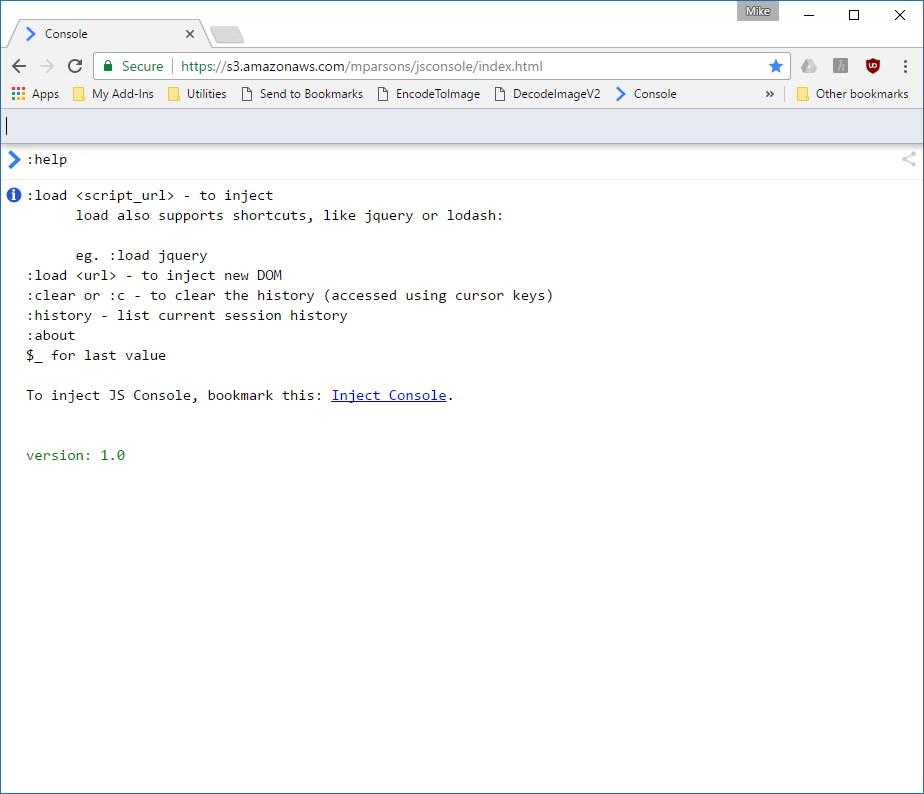This screenshot has width=924, height=794.
Task: Click the gray 'h' extension icon
Action: [841, 66]
